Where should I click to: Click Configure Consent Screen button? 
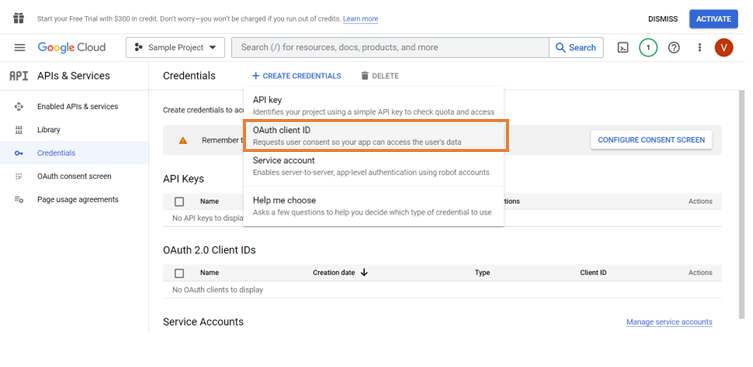[651, 140]
